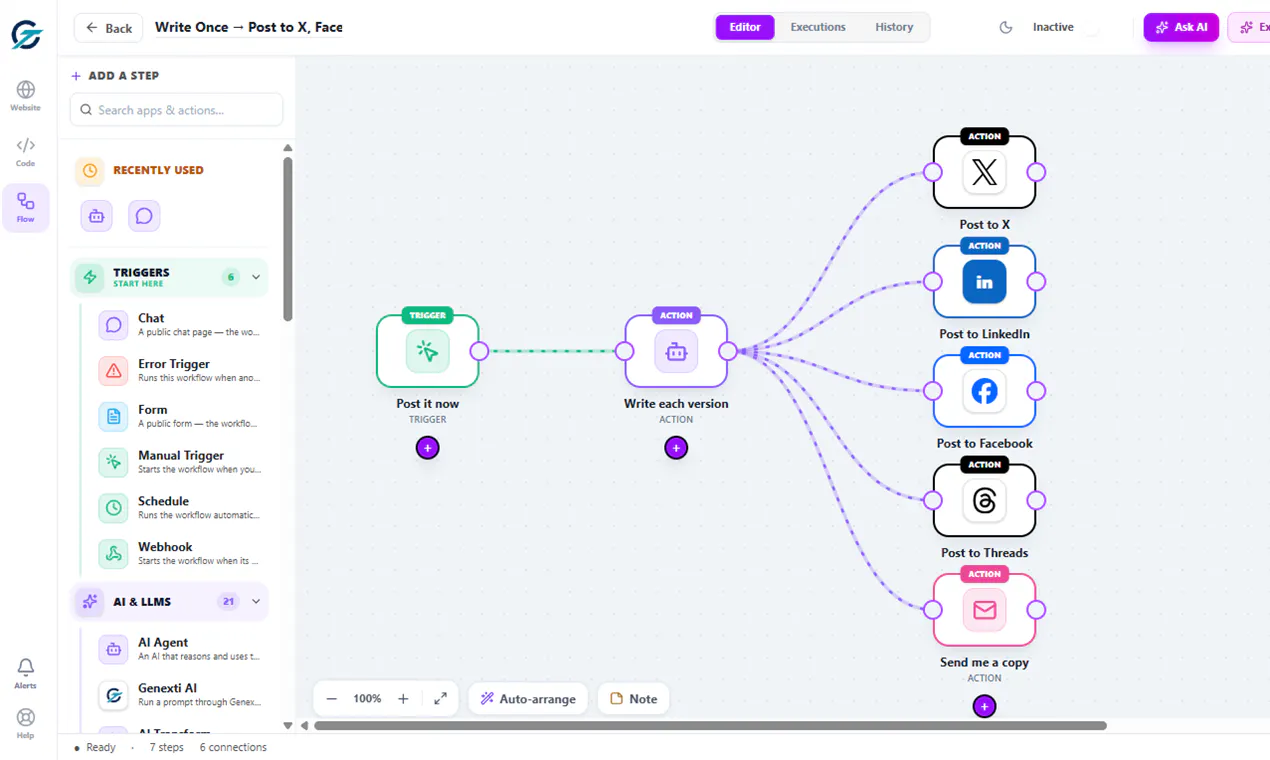Zoom in the canvas with plus
This screenshot has height=760, width=1270.
(x=403, y=699)
